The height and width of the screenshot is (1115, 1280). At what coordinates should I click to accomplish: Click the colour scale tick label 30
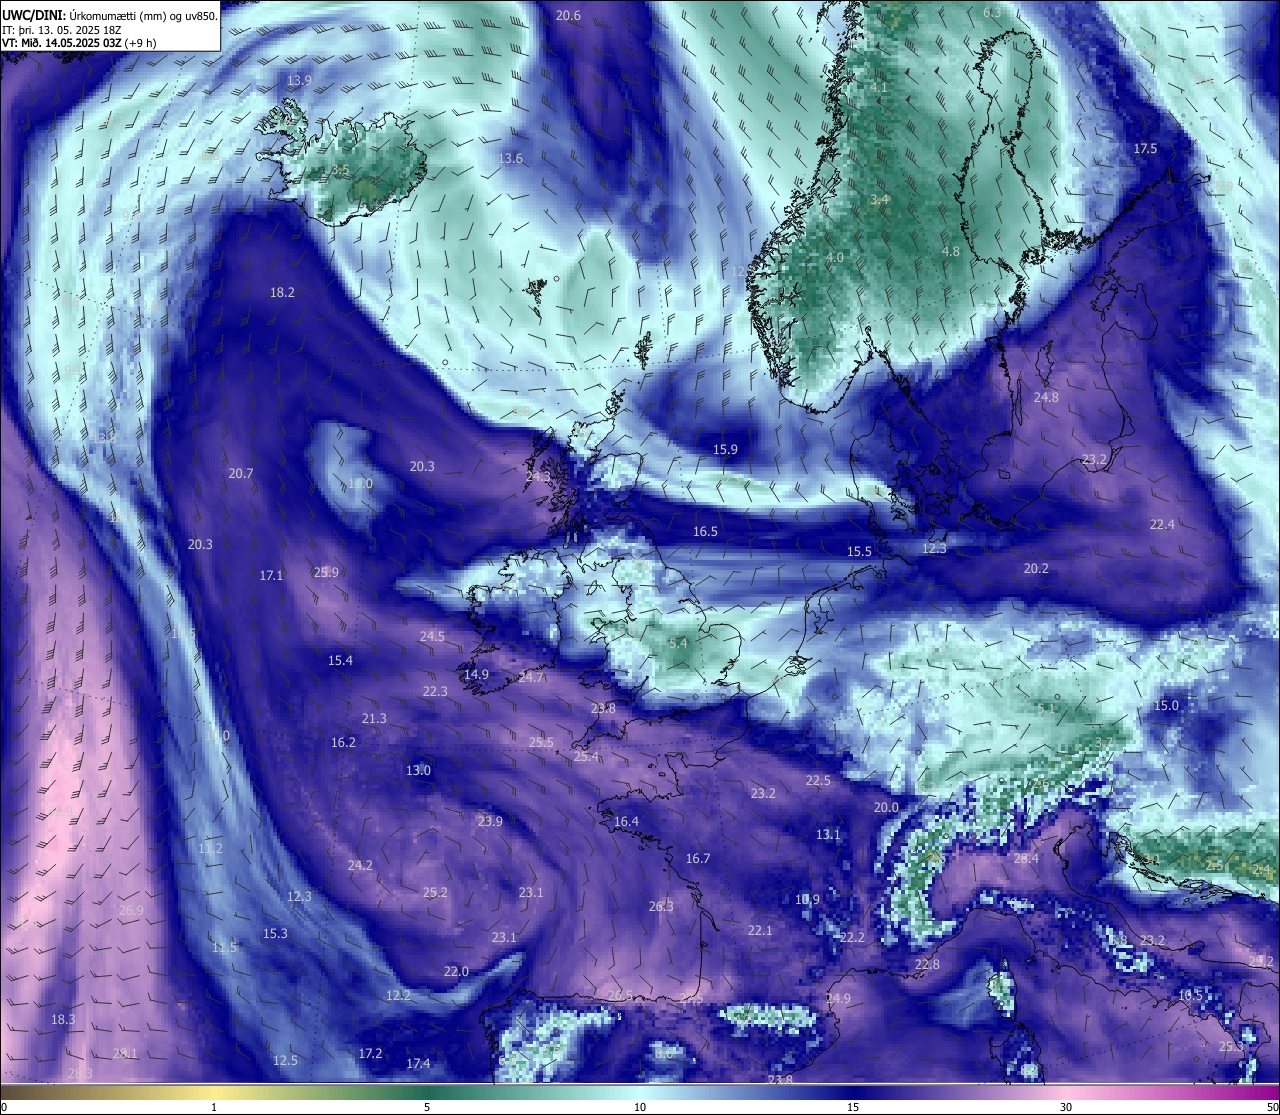pos(1066,1107)
